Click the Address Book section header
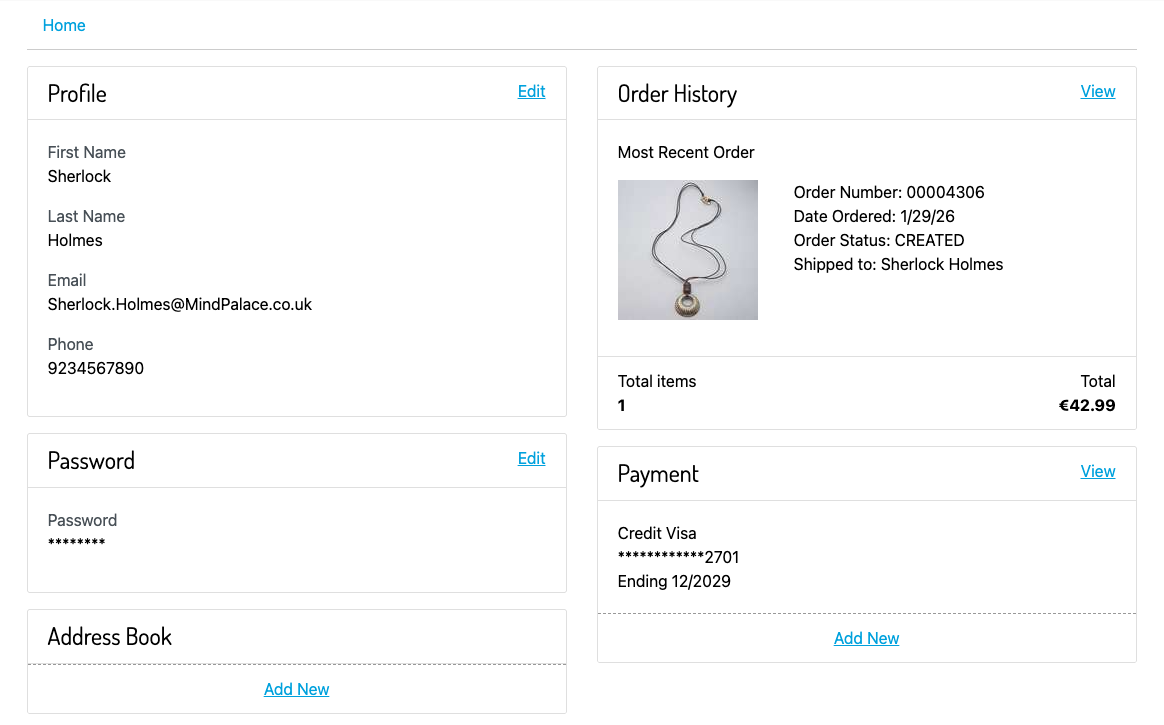The height and width of the screenshot is (725, 1164). (x=109, y=636)
